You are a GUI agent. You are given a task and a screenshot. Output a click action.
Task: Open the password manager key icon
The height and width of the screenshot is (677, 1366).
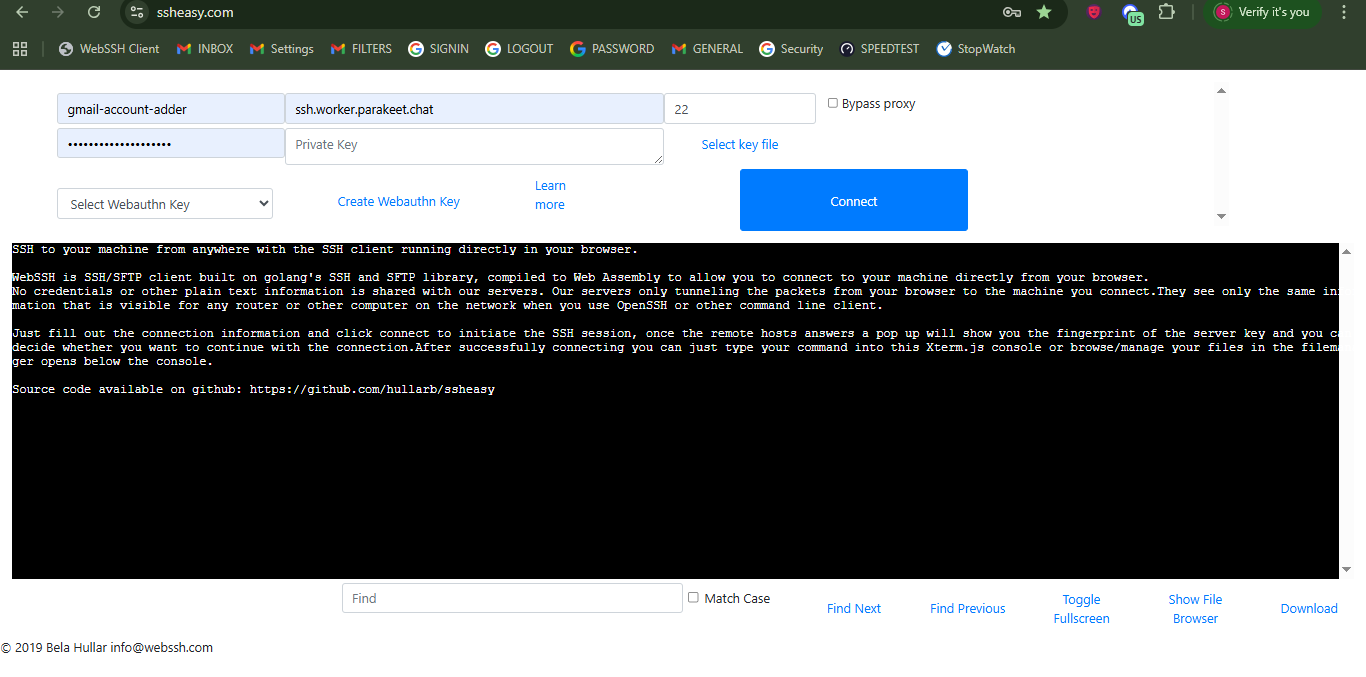click(1011, 12)
